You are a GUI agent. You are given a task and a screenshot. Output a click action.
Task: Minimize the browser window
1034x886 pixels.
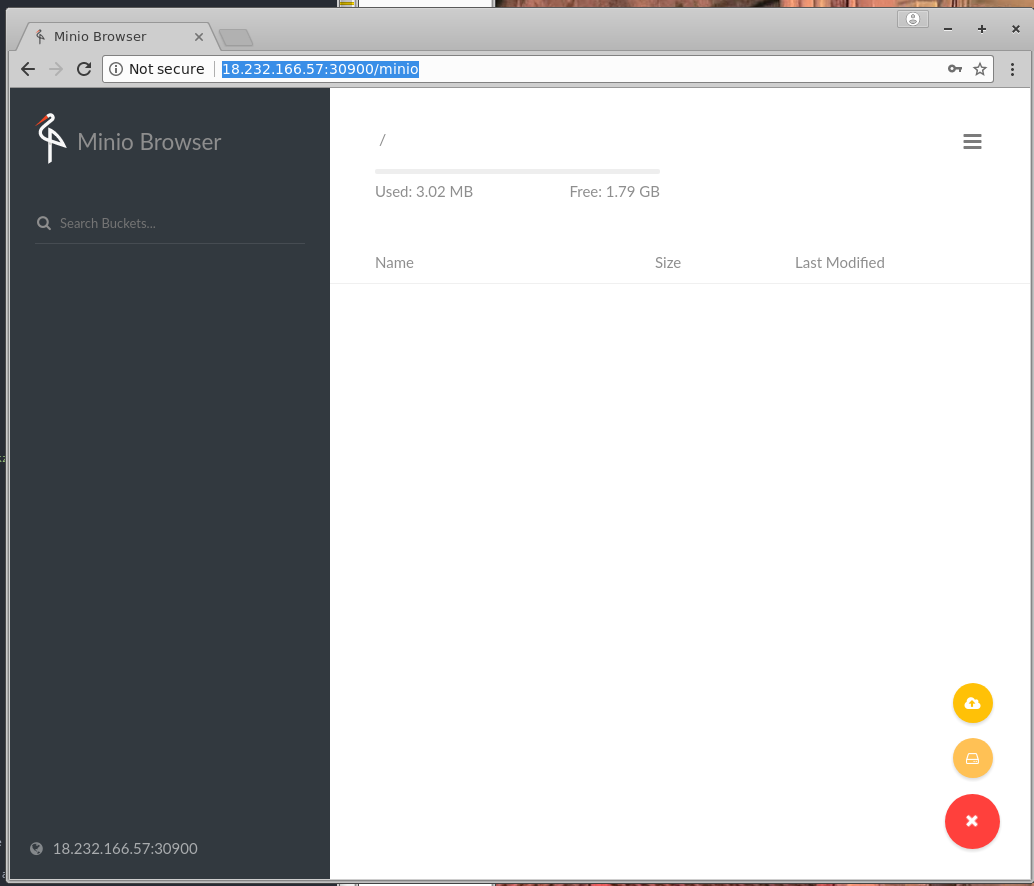948,29
